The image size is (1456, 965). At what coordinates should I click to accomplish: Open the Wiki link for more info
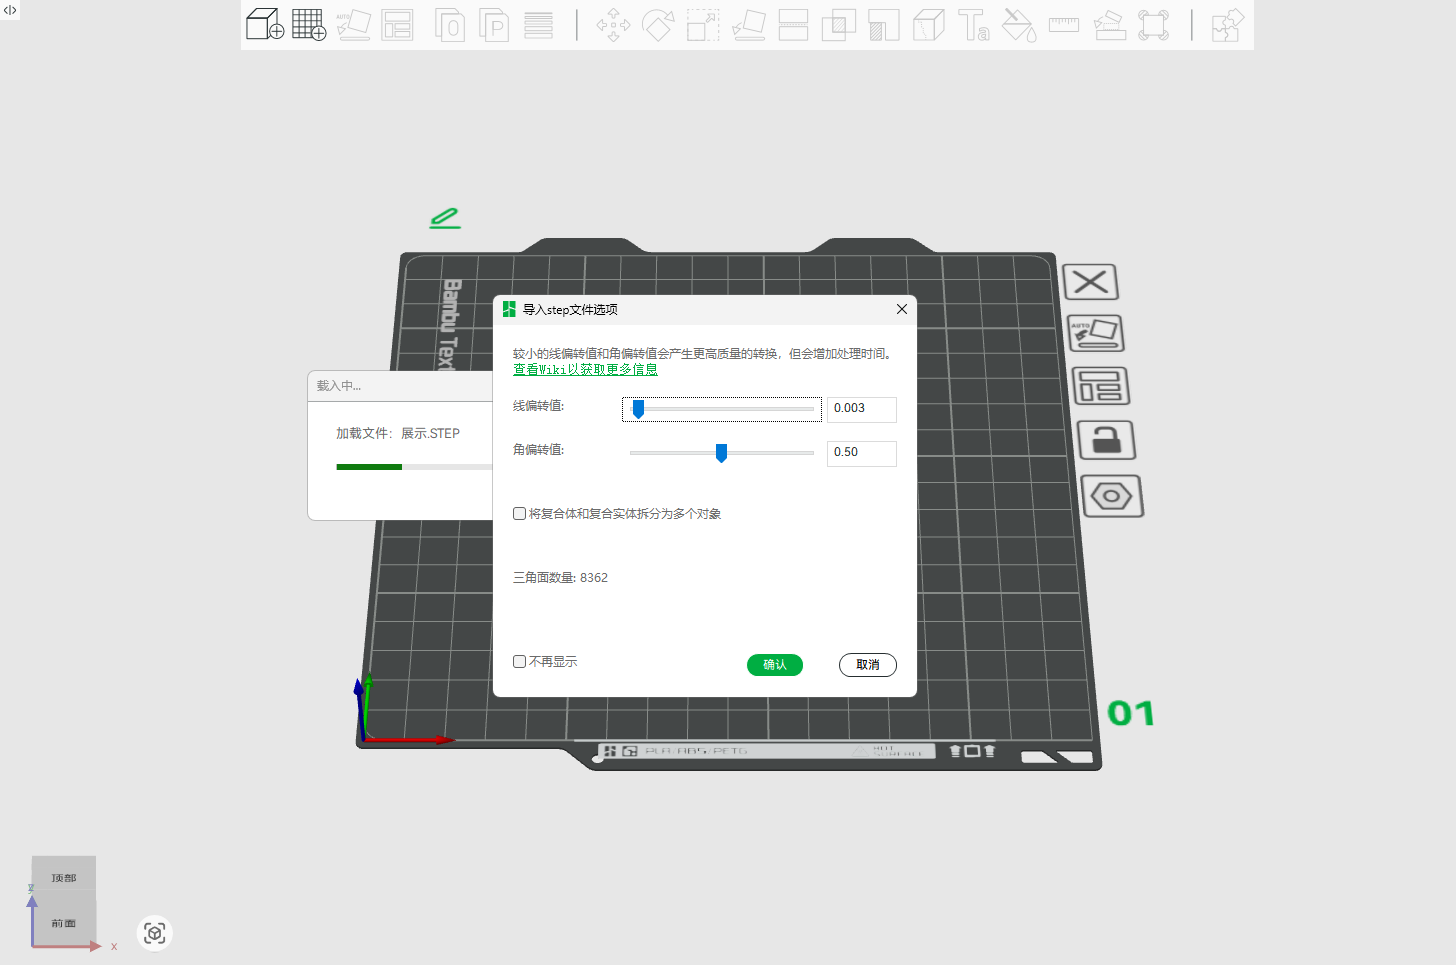click(x=585, y=370)
